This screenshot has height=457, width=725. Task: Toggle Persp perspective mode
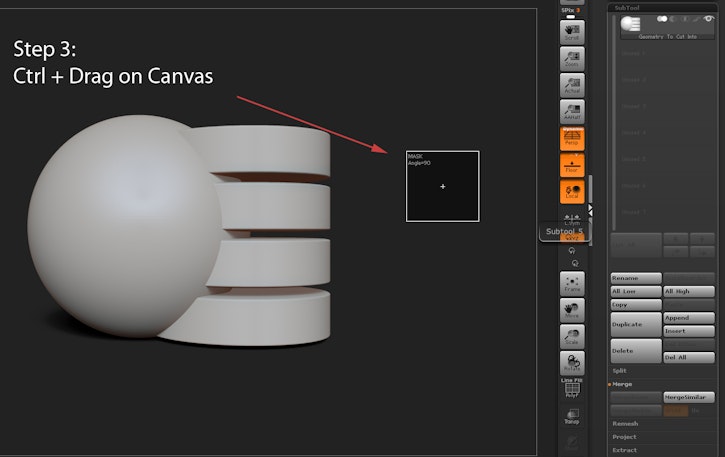572,138
